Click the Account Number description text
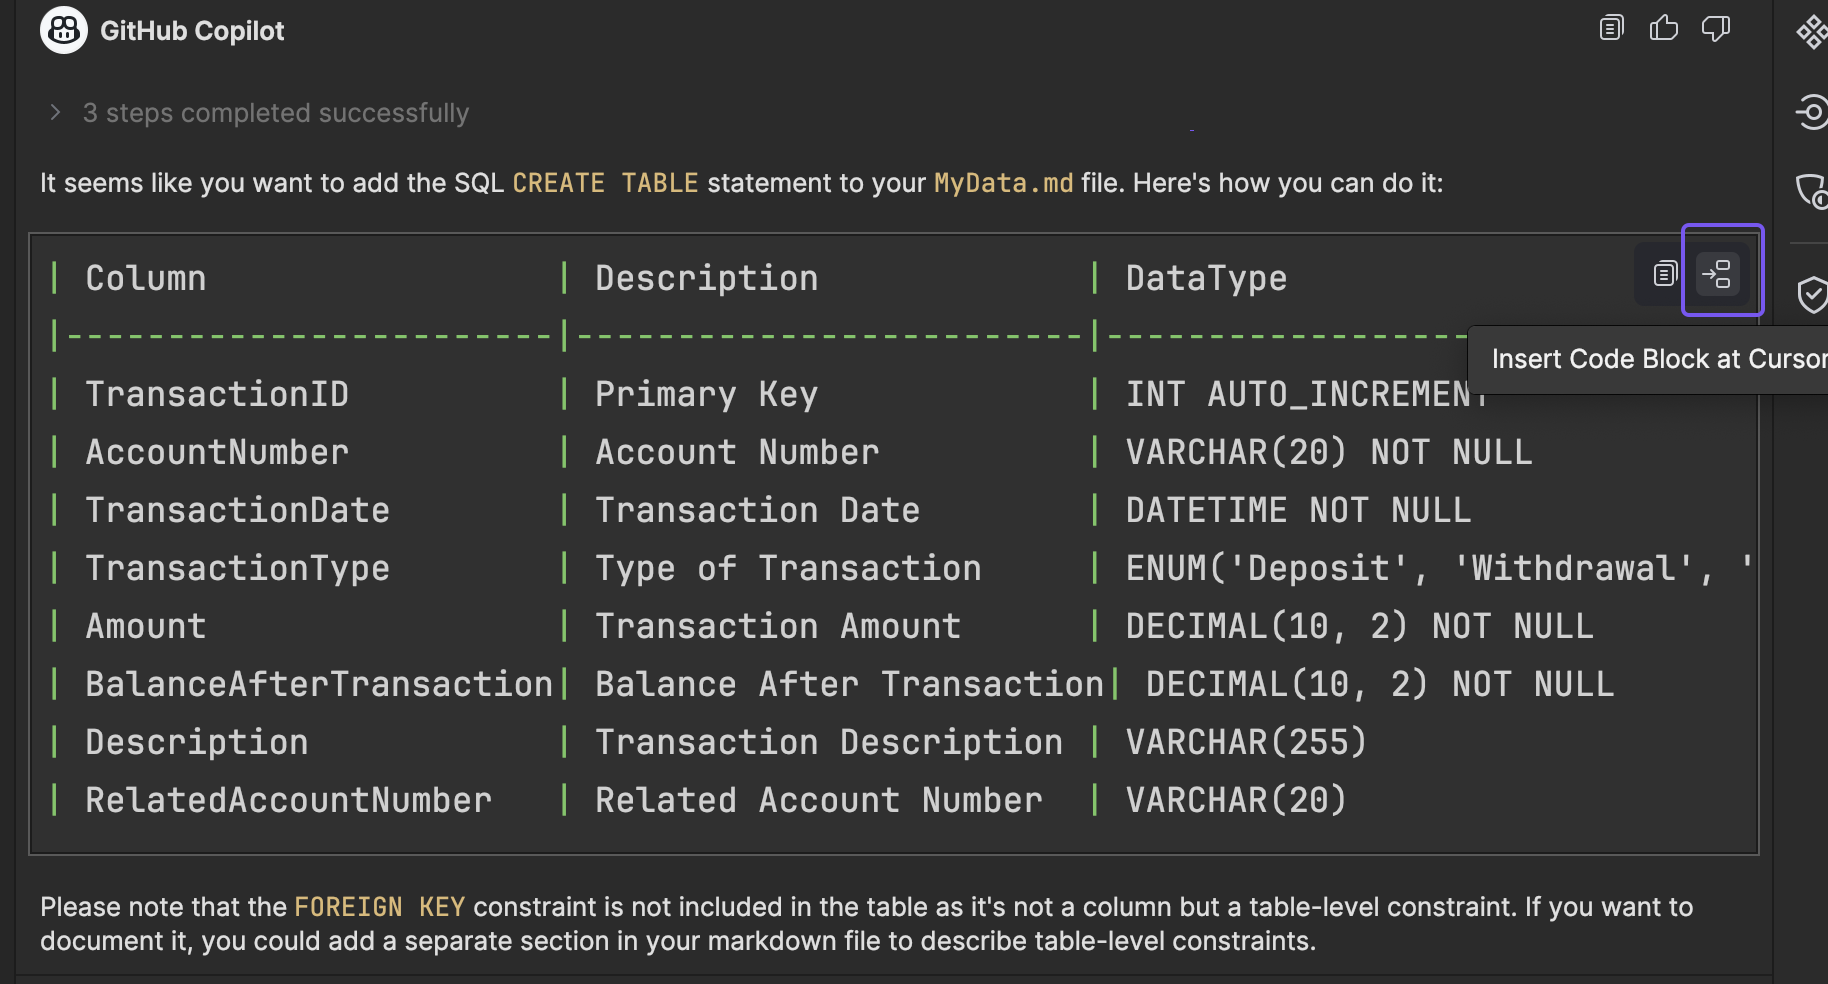Image resolution: width=1828 pixels, height=984 pixels. [737, 452]
